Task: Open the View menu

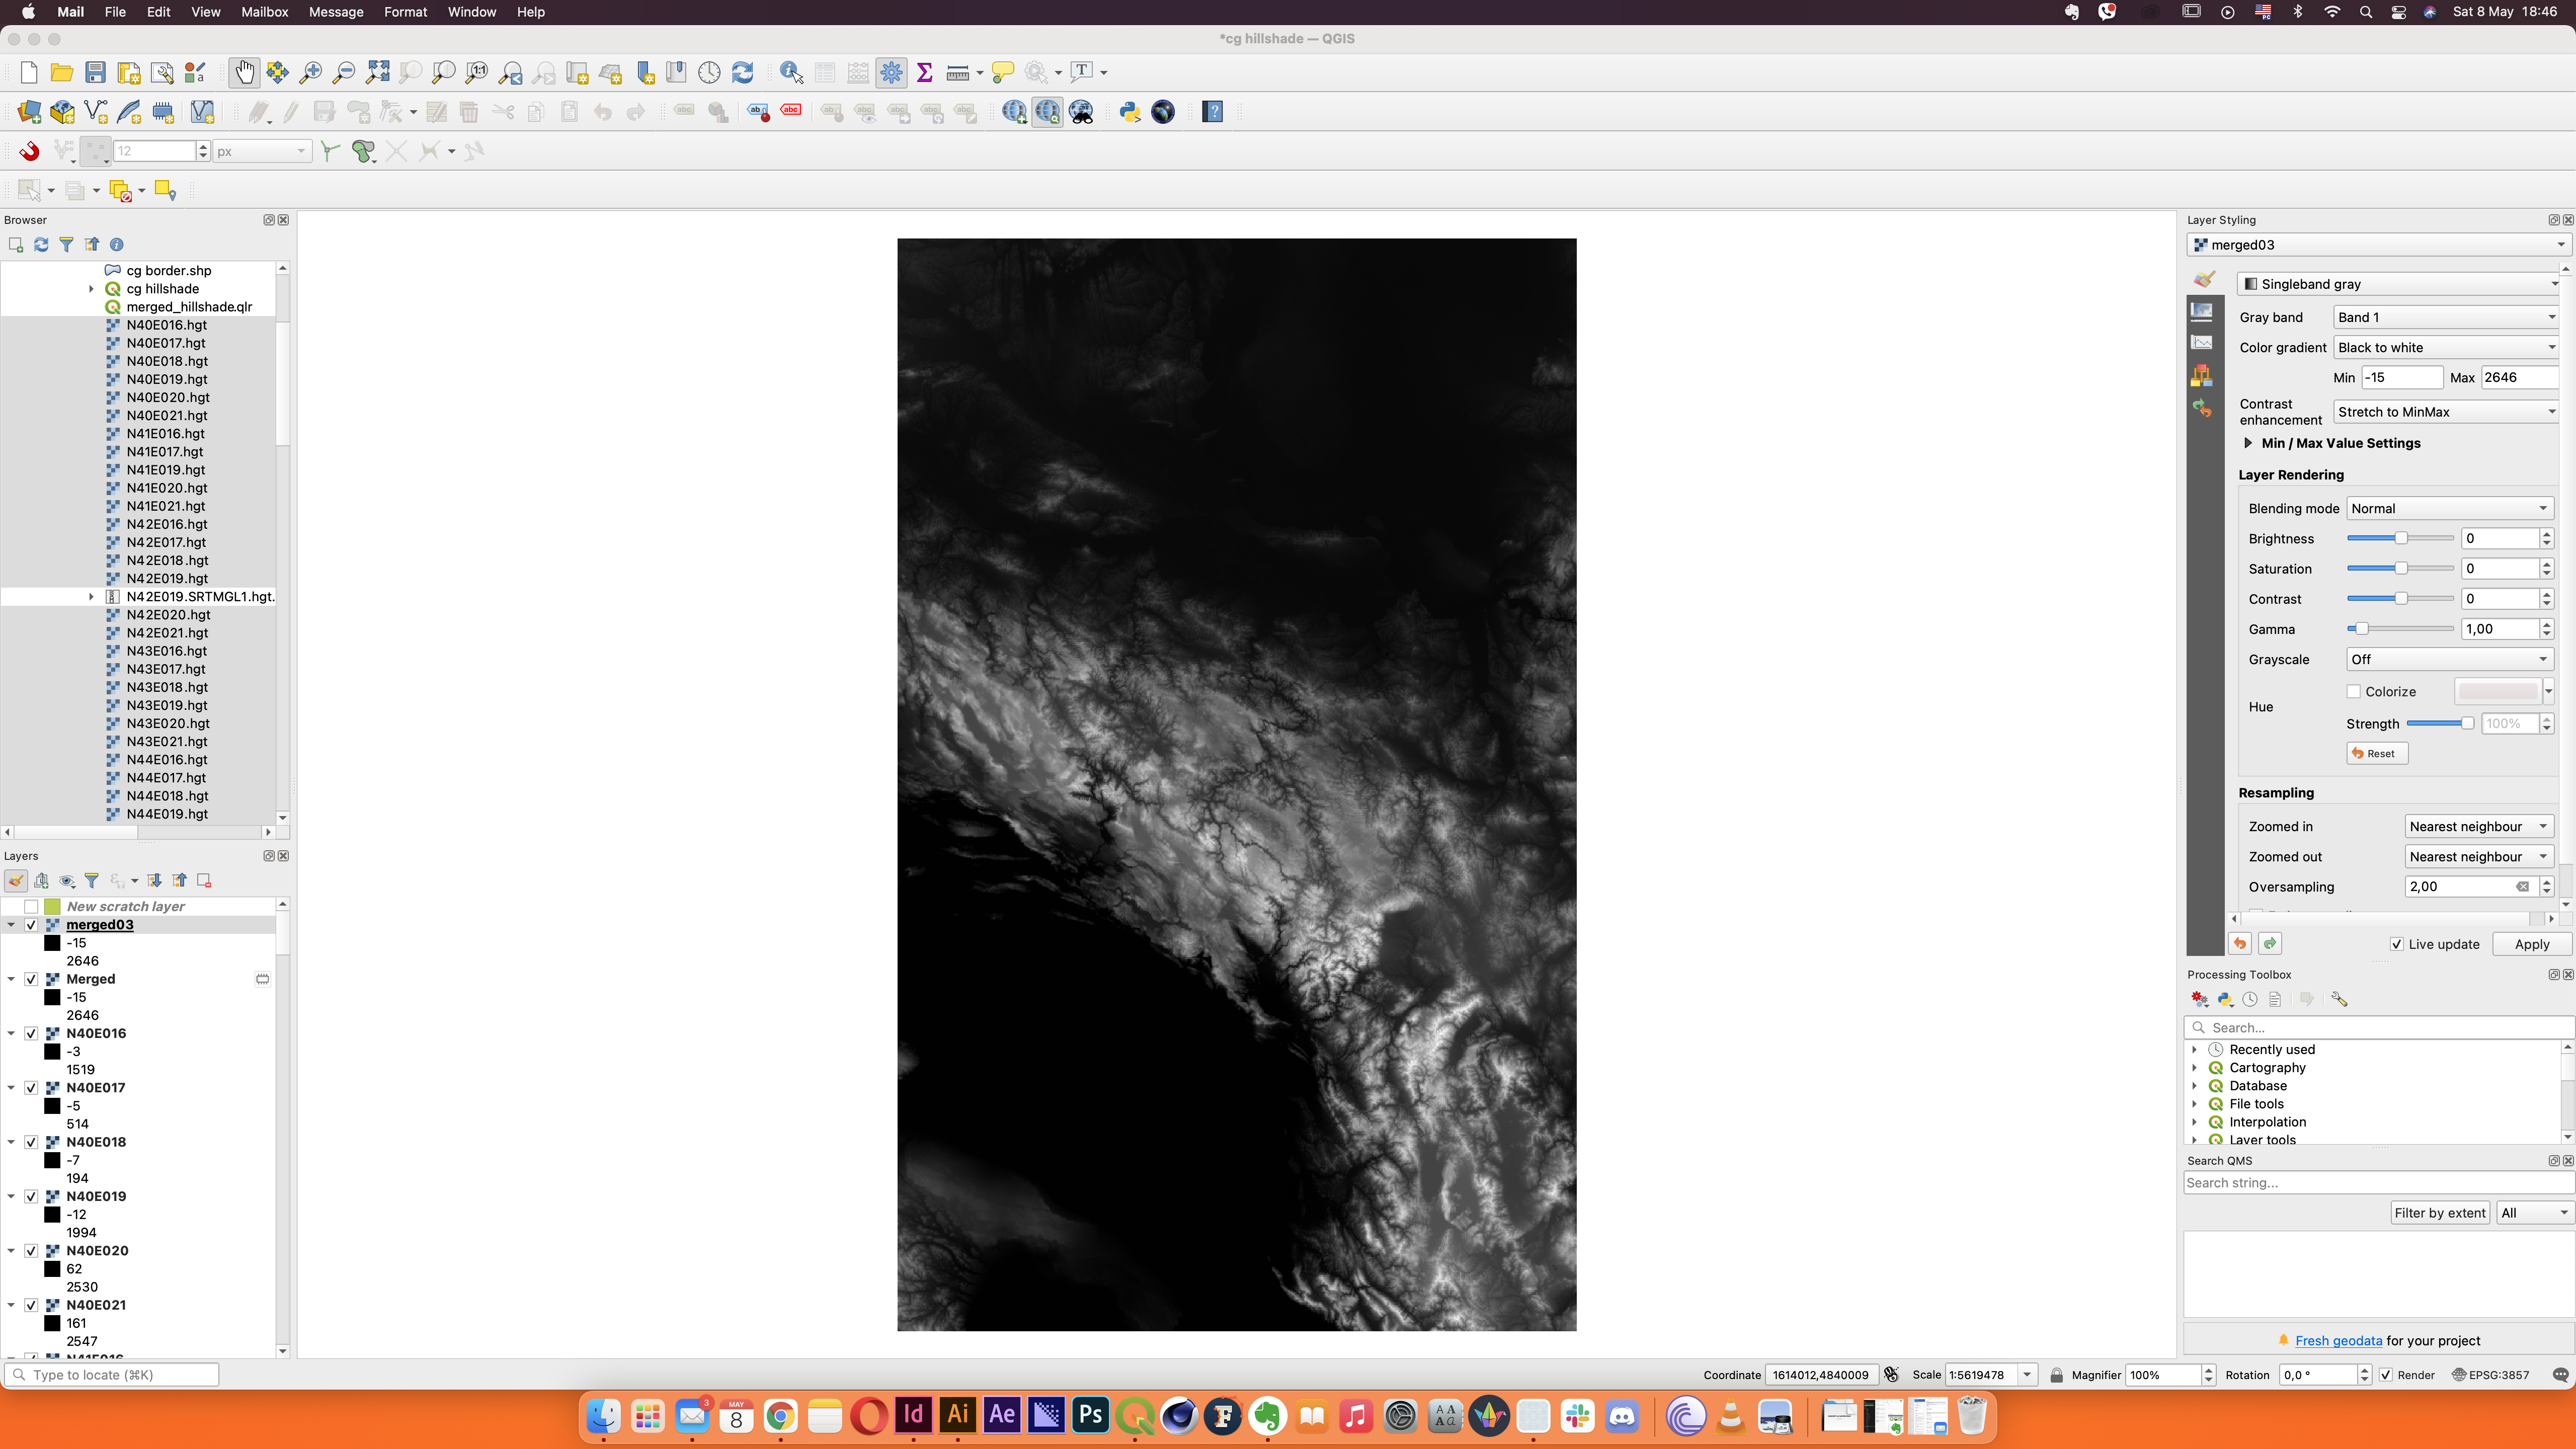Action: pyautogui.click(x=205, y=12)
